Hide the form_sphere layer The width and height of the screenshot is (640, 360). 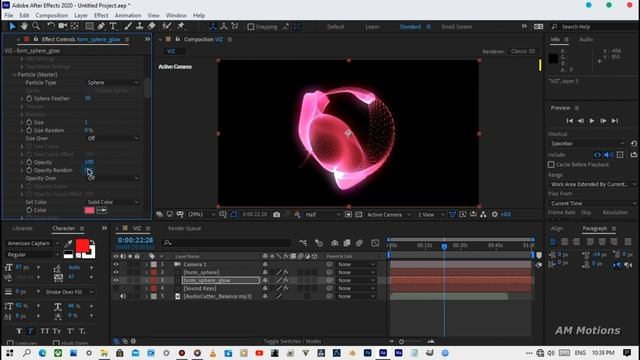tap(116, 272)
